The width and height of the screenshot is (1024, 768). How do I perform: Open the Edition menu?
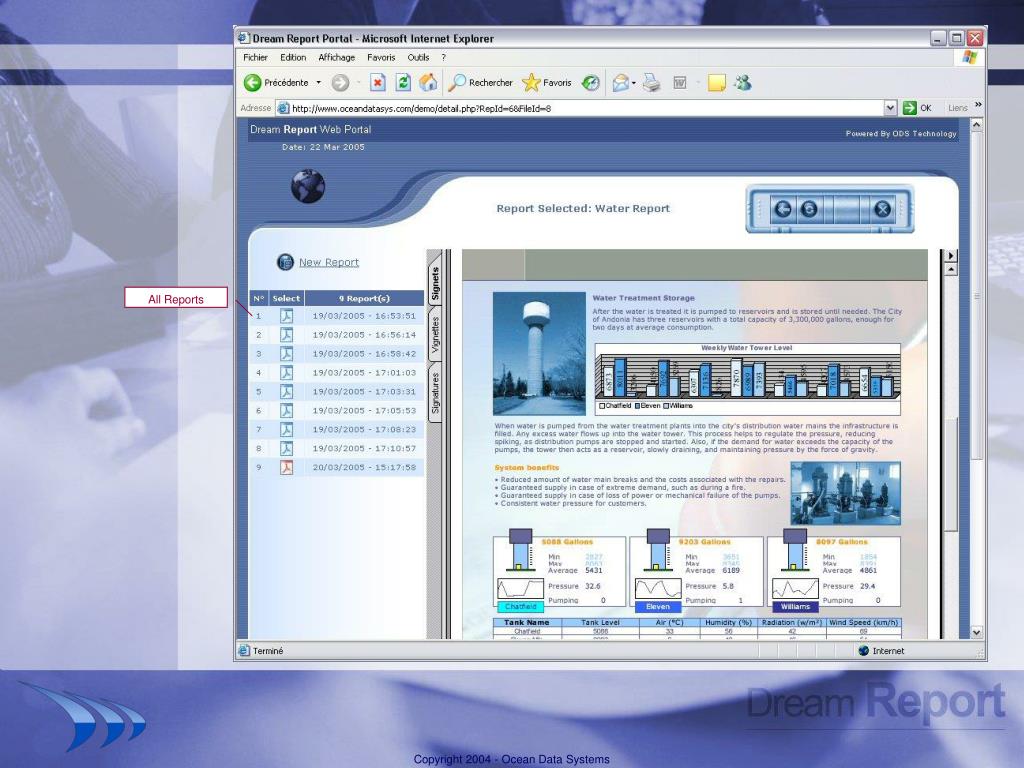[x=293, y=57]
